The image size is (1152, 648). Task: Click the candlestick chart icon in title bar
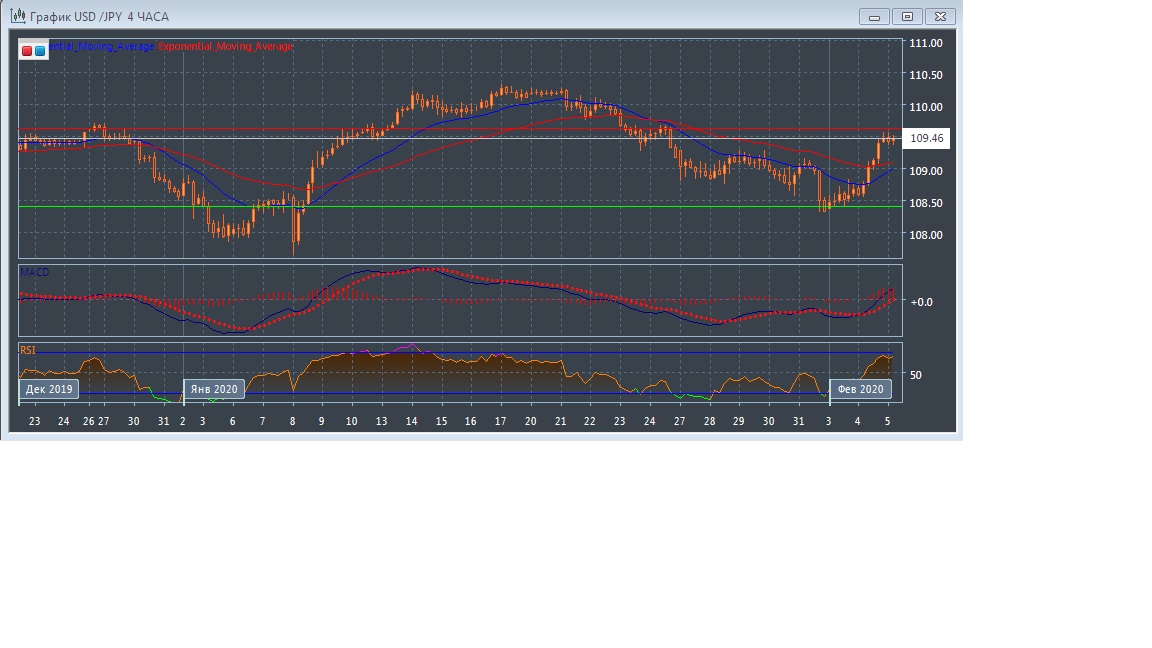pos(18,16)
